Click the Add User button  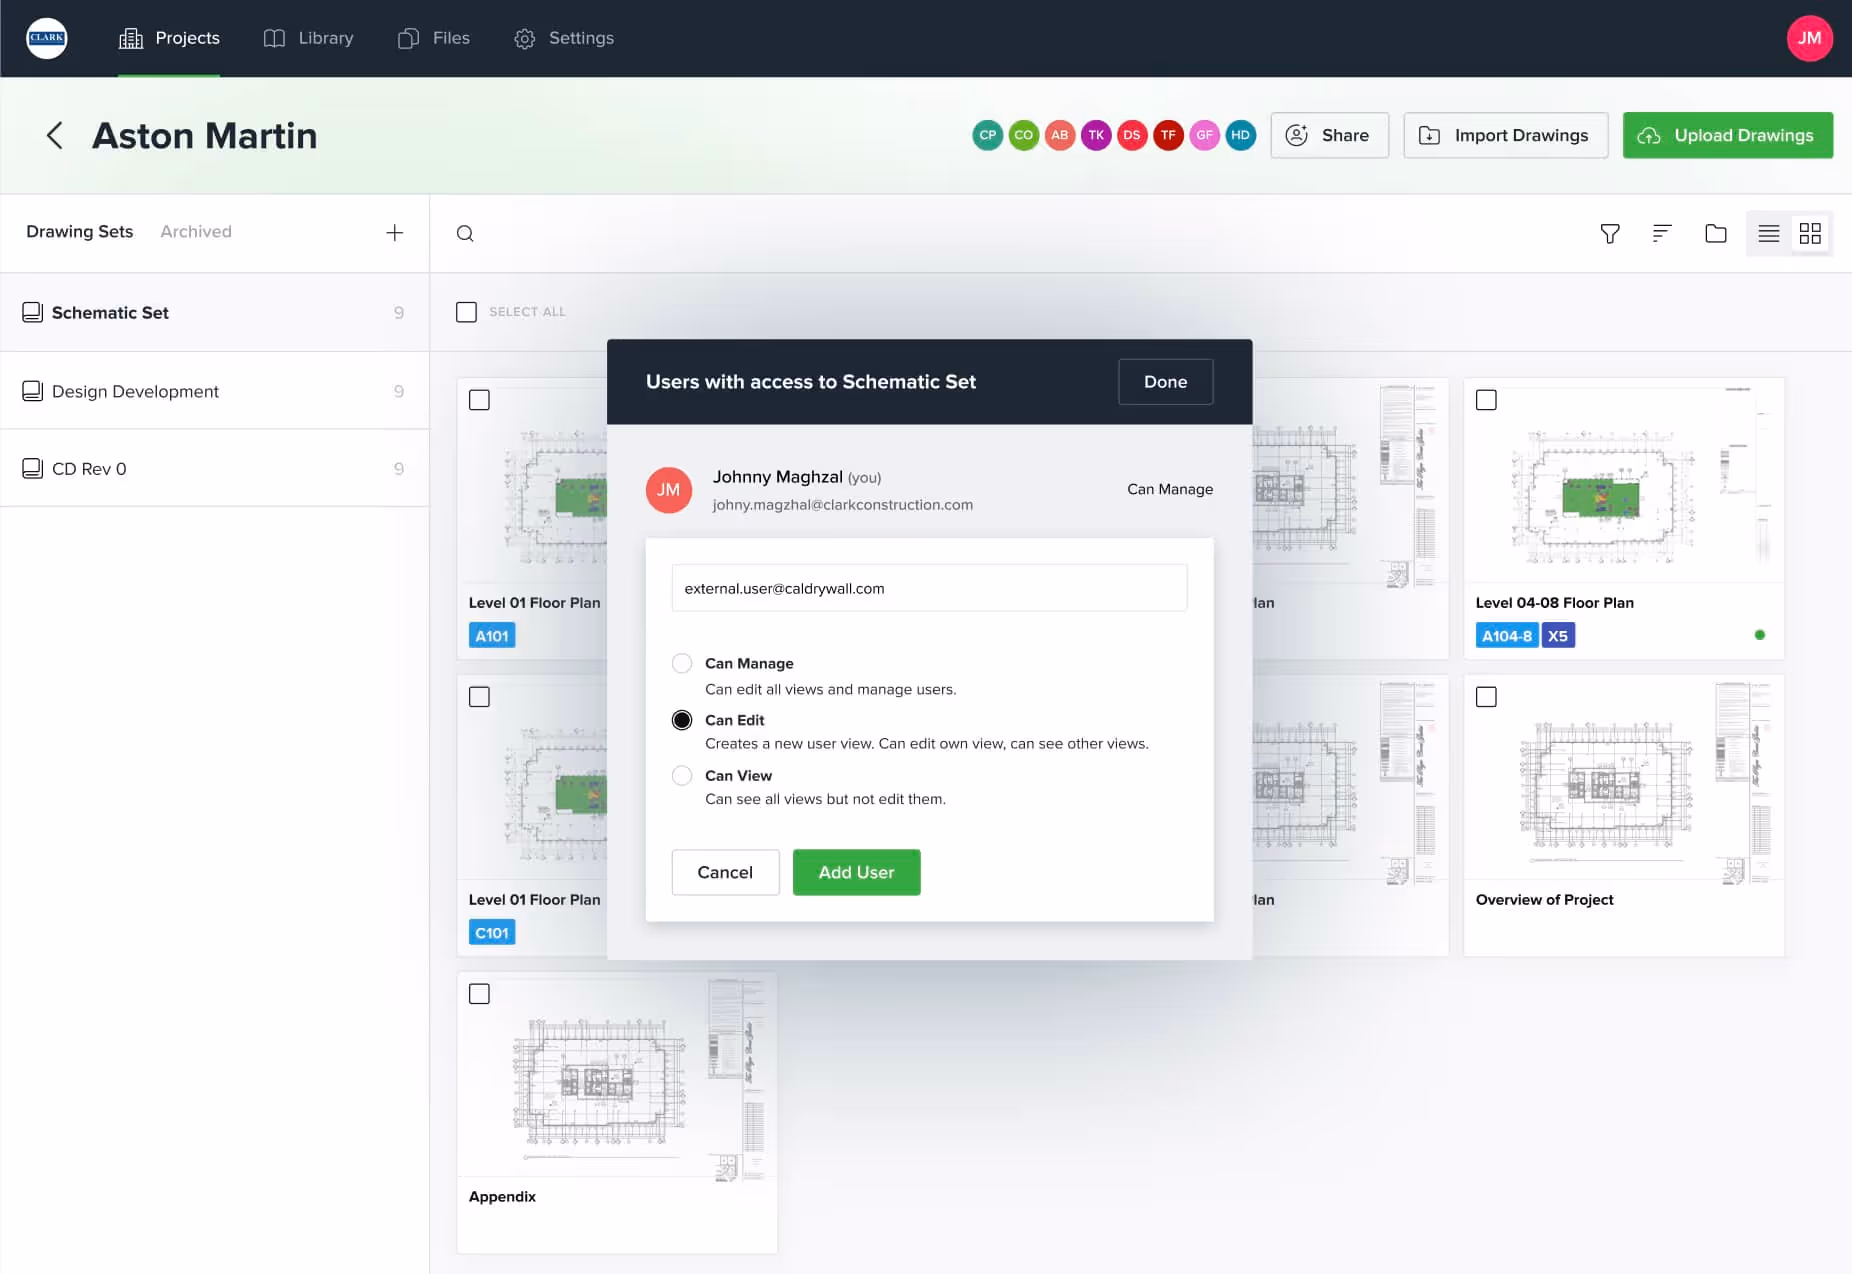[x=856, y=872]
